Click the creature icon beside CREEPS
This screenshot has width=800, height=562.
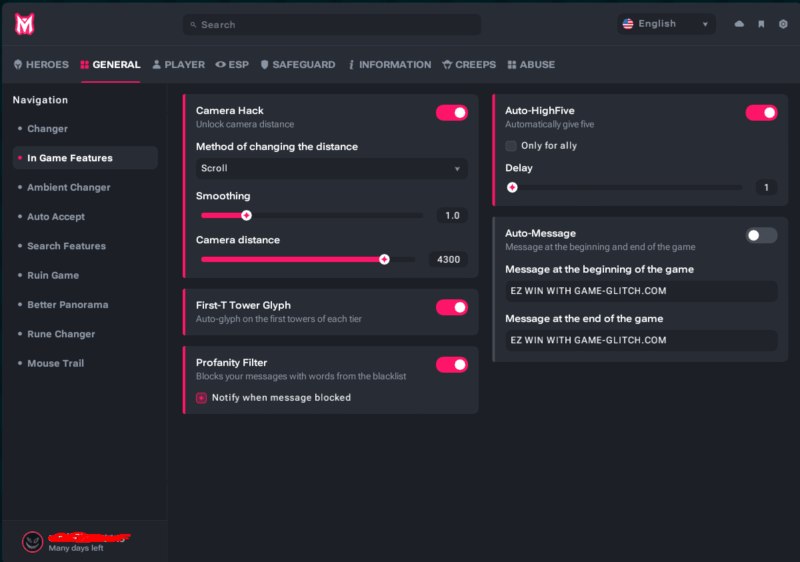447,64
